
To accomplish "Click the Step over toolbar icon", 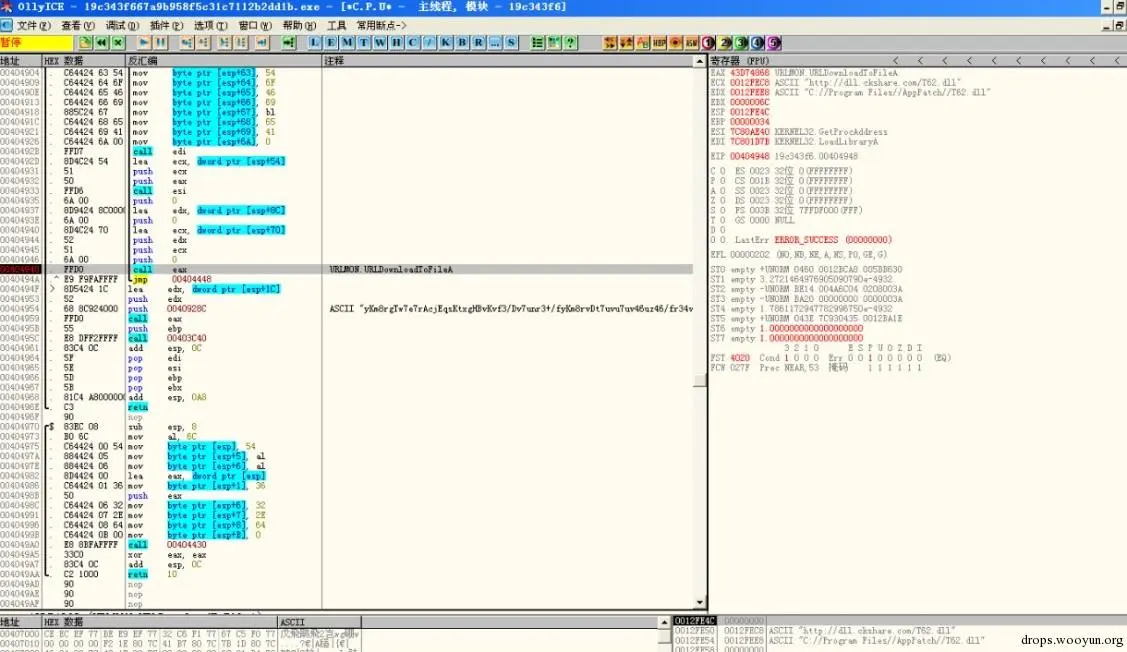I will (203, 42).
